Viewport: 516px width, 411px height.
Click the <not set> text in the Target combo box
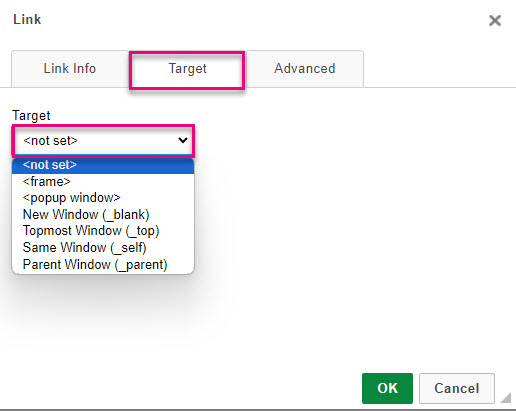pos(50,140)
